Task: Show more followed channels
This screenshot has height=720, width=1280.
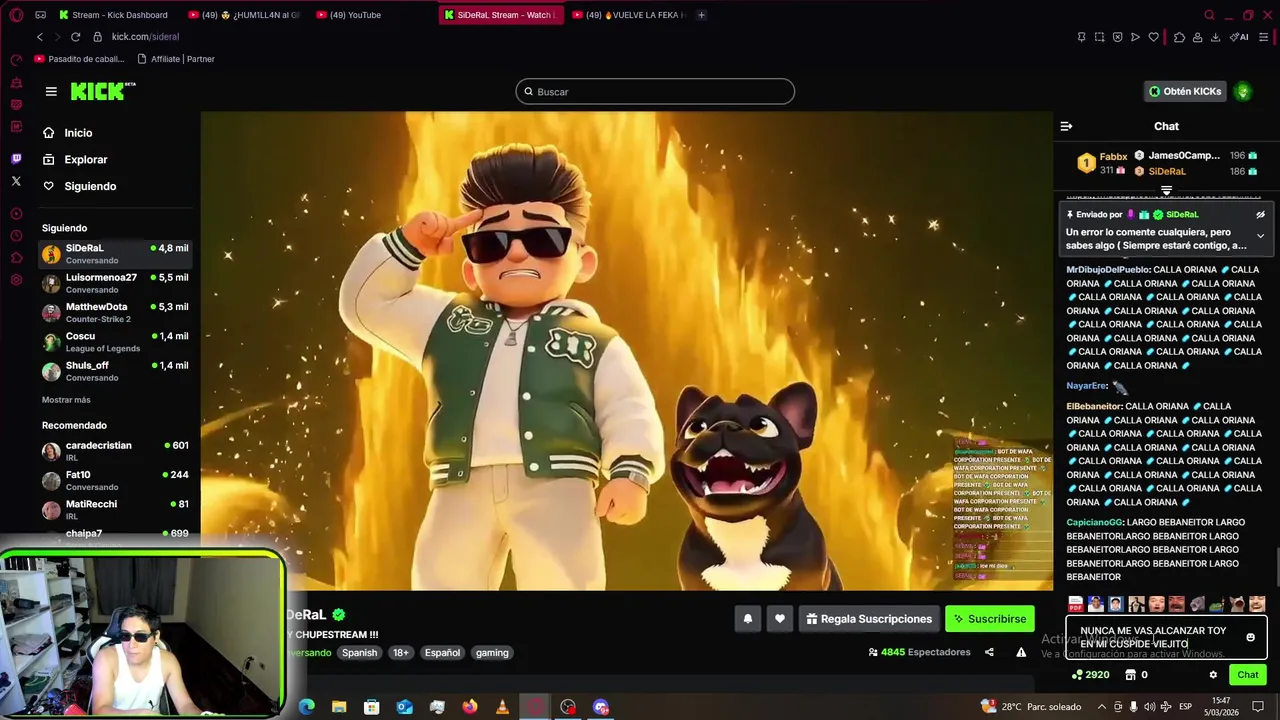Action: (x=66, y=400)
